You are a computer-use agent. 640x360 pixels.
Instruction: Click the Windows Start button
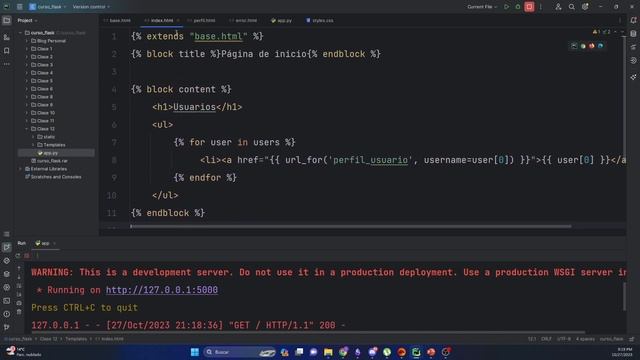195,352
